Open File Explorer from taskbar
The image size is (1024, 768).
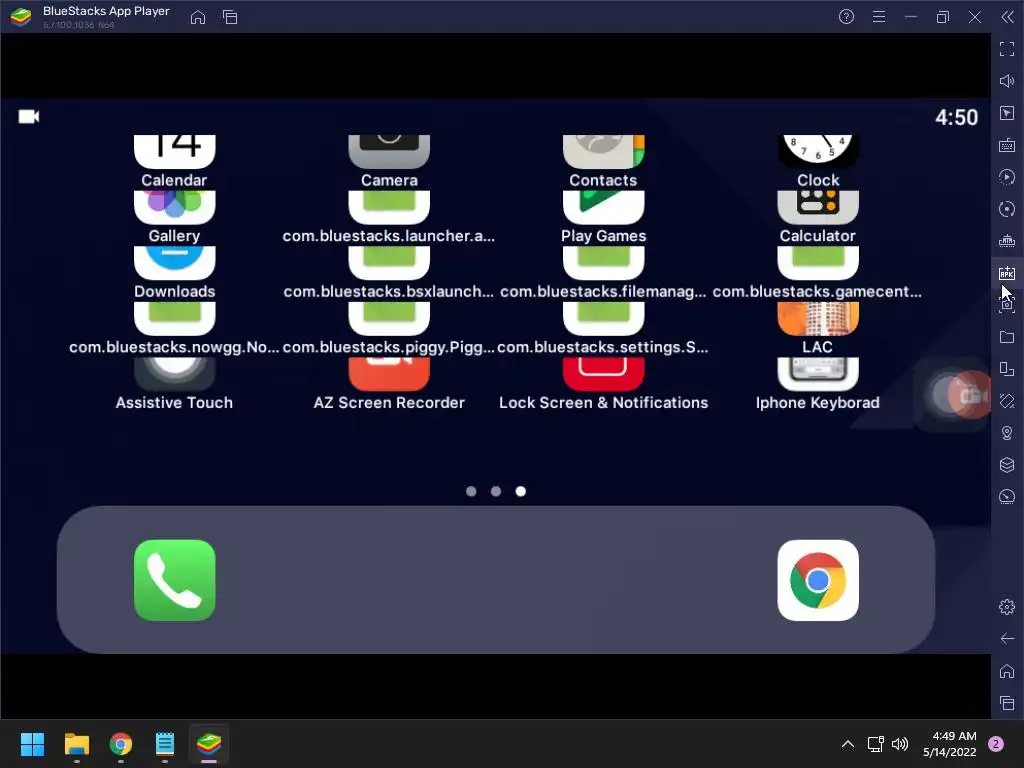pos(76,744)
